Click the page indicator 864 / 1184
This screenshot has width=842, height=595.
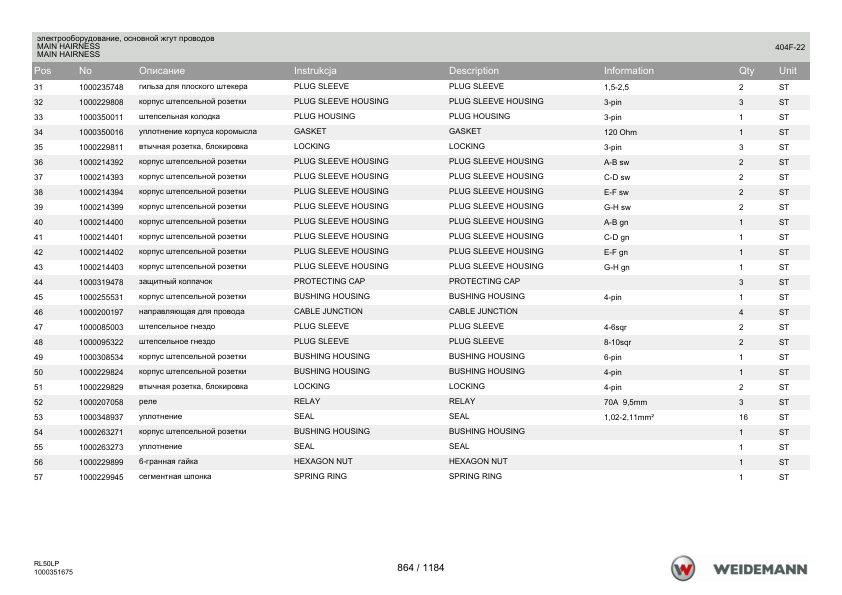(x=420, y=568)
